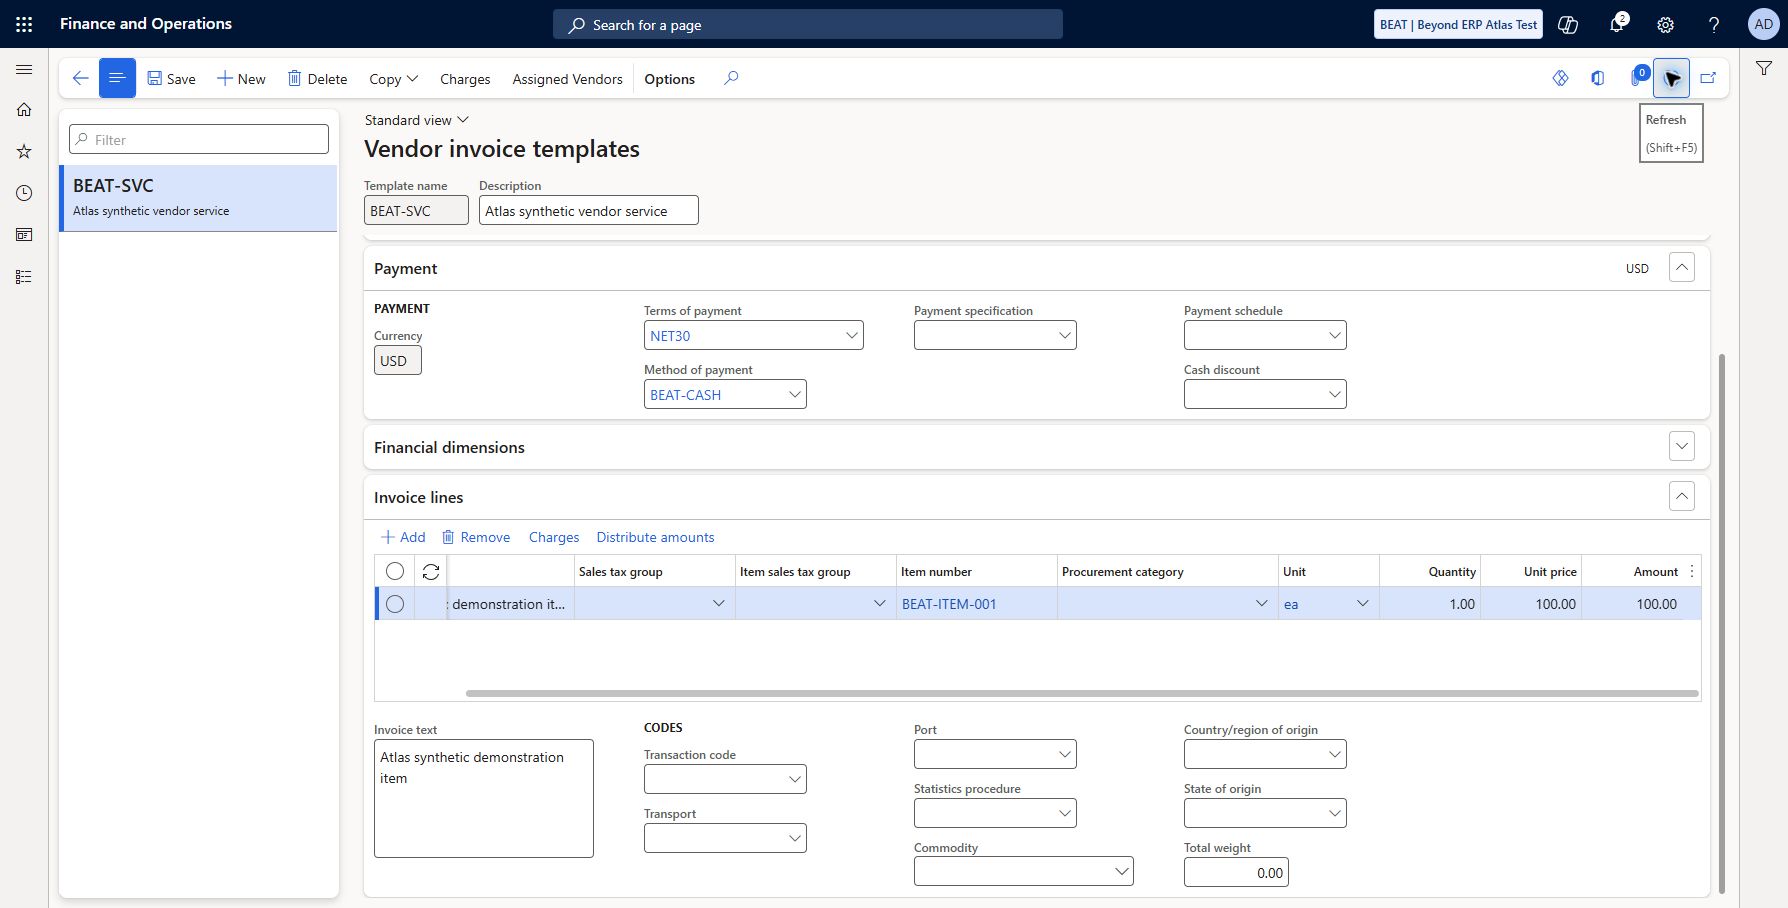
Task: Click the Remove invoice line button
Action: [476, 537]
